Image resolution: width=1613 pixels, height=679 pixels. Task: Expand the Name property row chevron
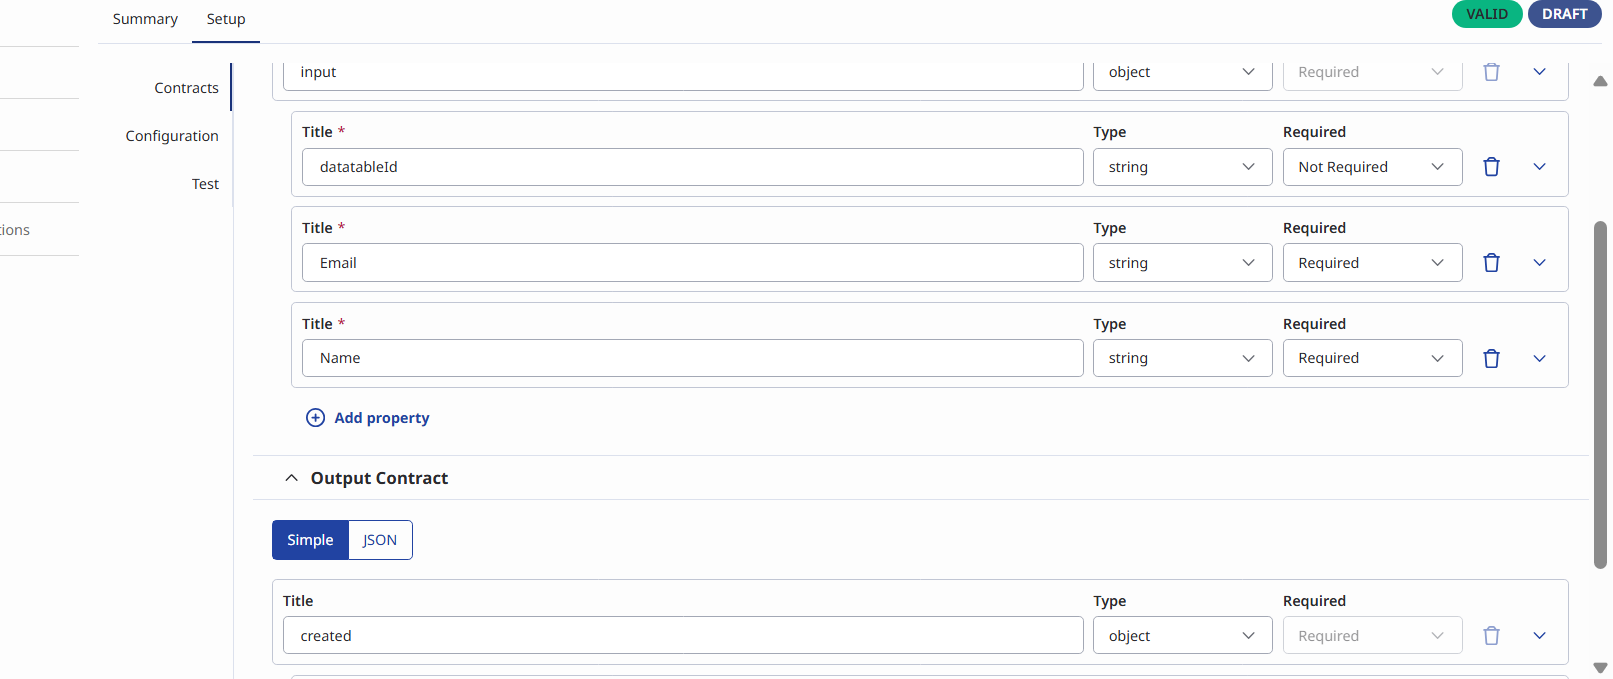coord(1539,358)
